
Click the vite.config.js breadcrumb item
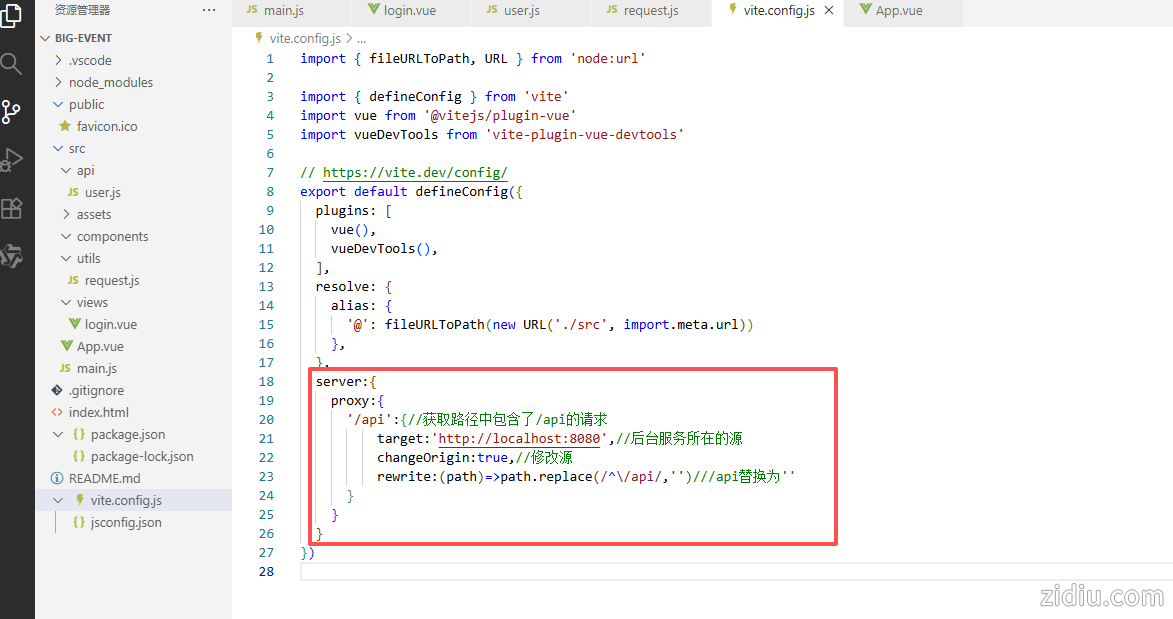click(x=304, y=39)
